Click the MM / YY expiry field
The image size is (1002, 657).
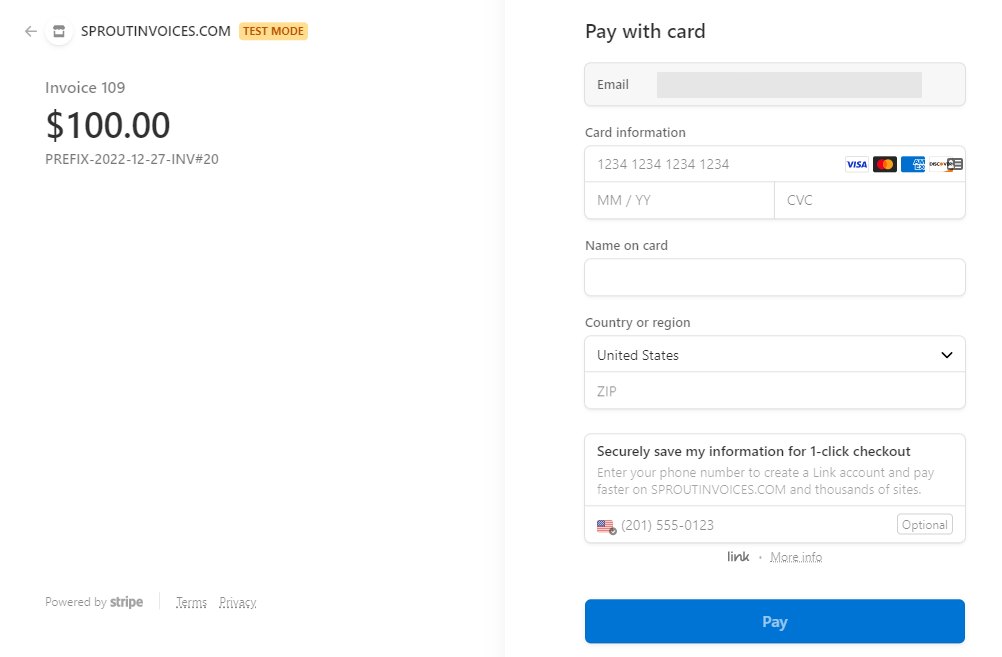tap(679, 200)
